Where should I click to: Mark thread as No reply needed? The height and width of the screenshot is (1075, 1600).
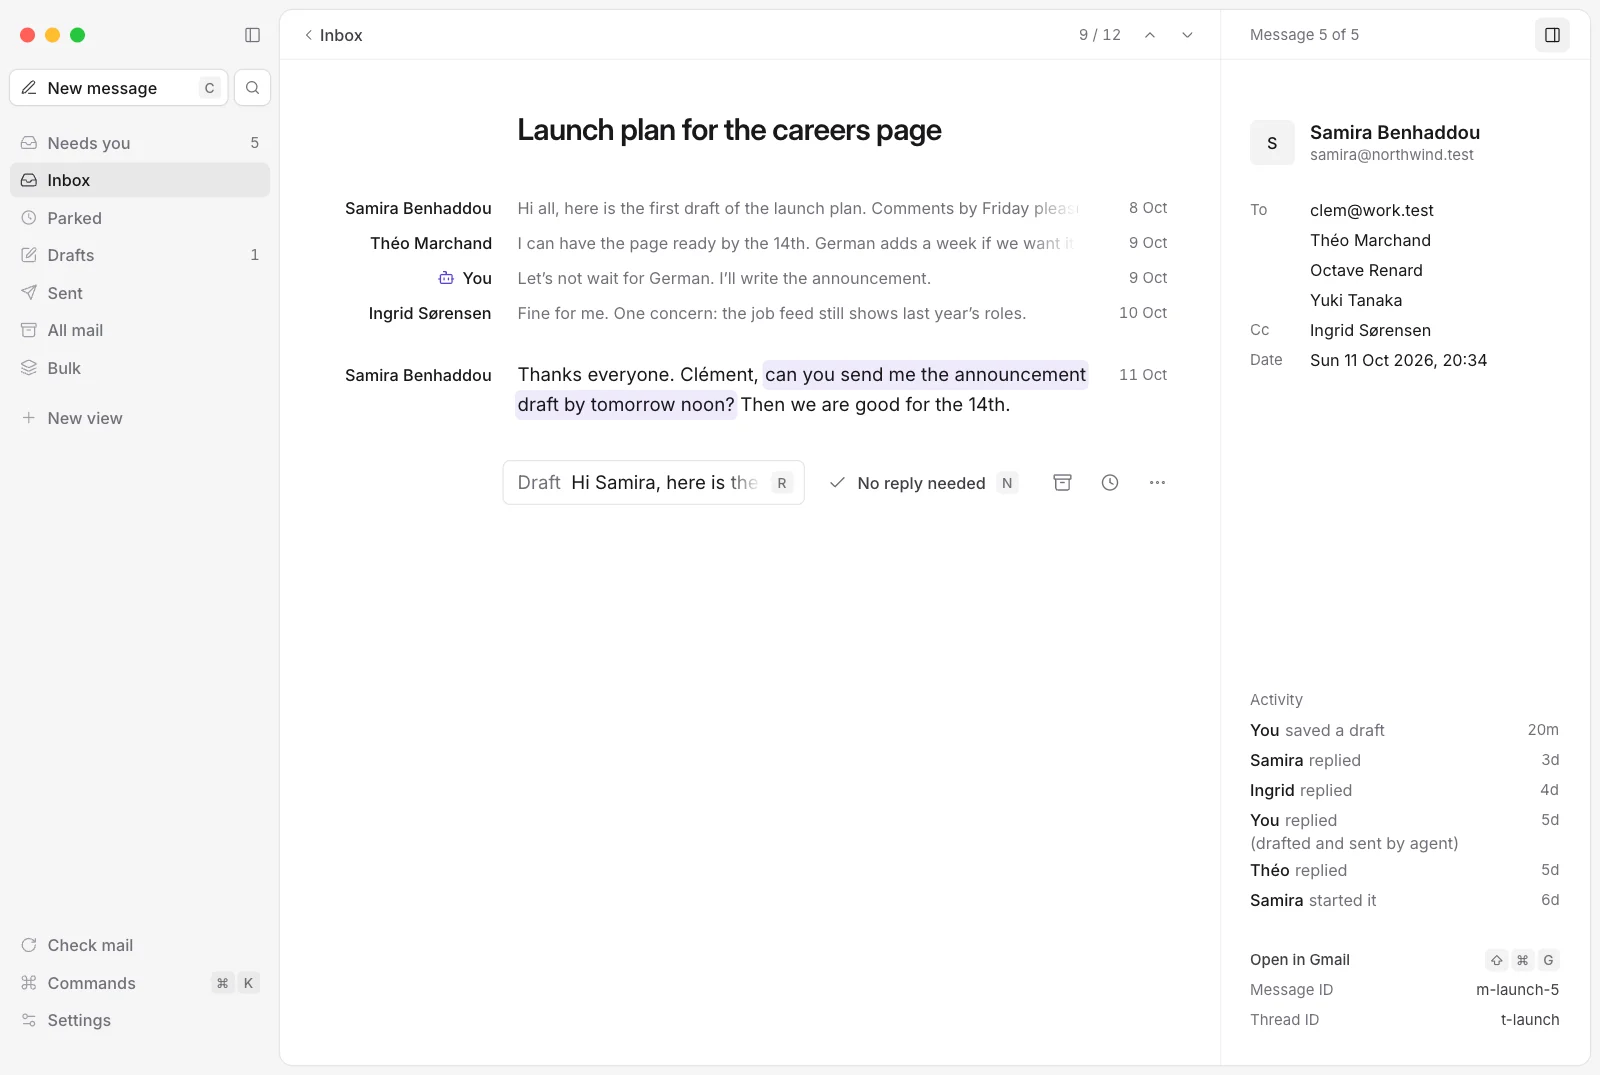[923, 483]
